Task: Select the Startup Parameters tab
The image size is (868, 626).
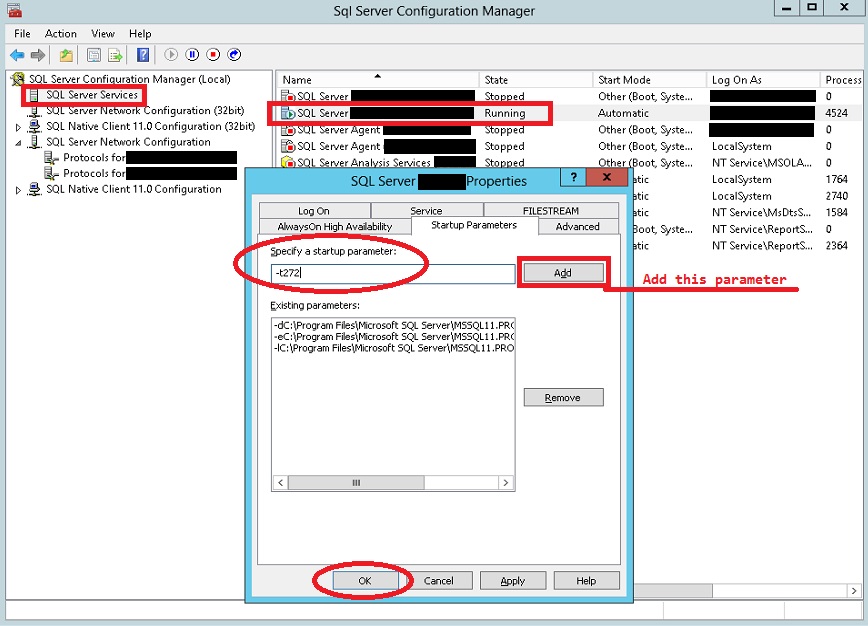Action: click(x=474, y=225)
